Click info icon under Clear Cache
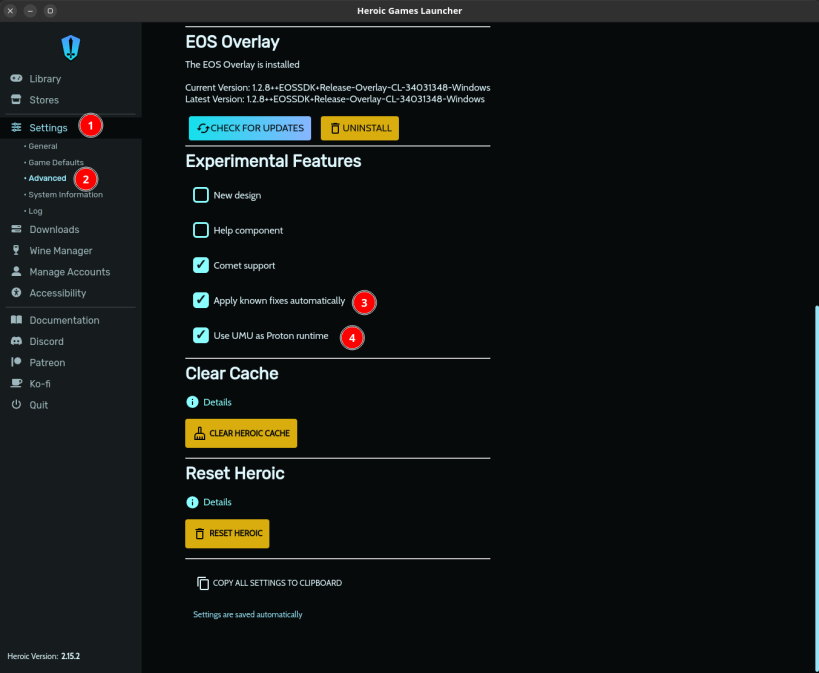Viewport: 819px width, 673px height. tap(192, 402)
